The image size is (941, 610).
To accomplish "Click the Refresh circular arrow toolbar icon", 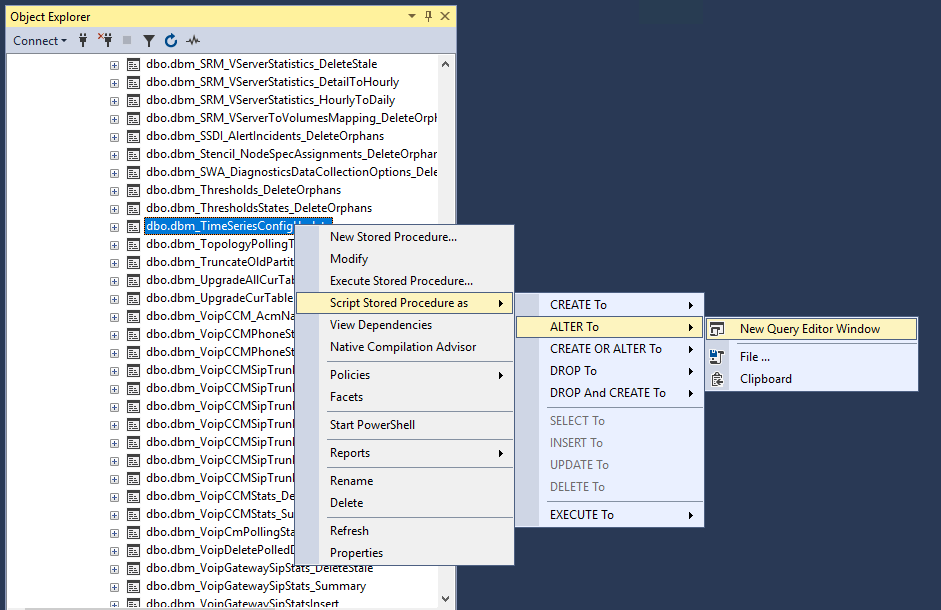I will point(171,40).
